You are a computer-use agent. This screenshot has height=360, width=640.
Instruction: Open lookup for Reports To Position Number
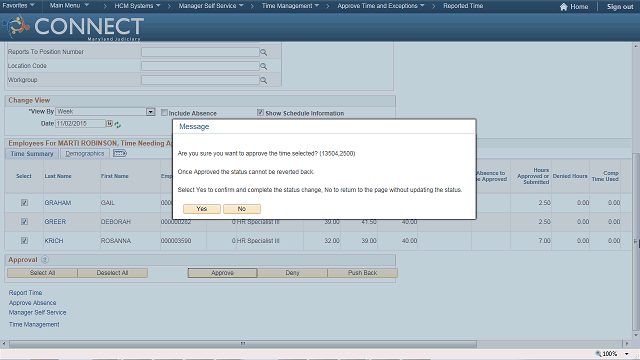[264, 52]
